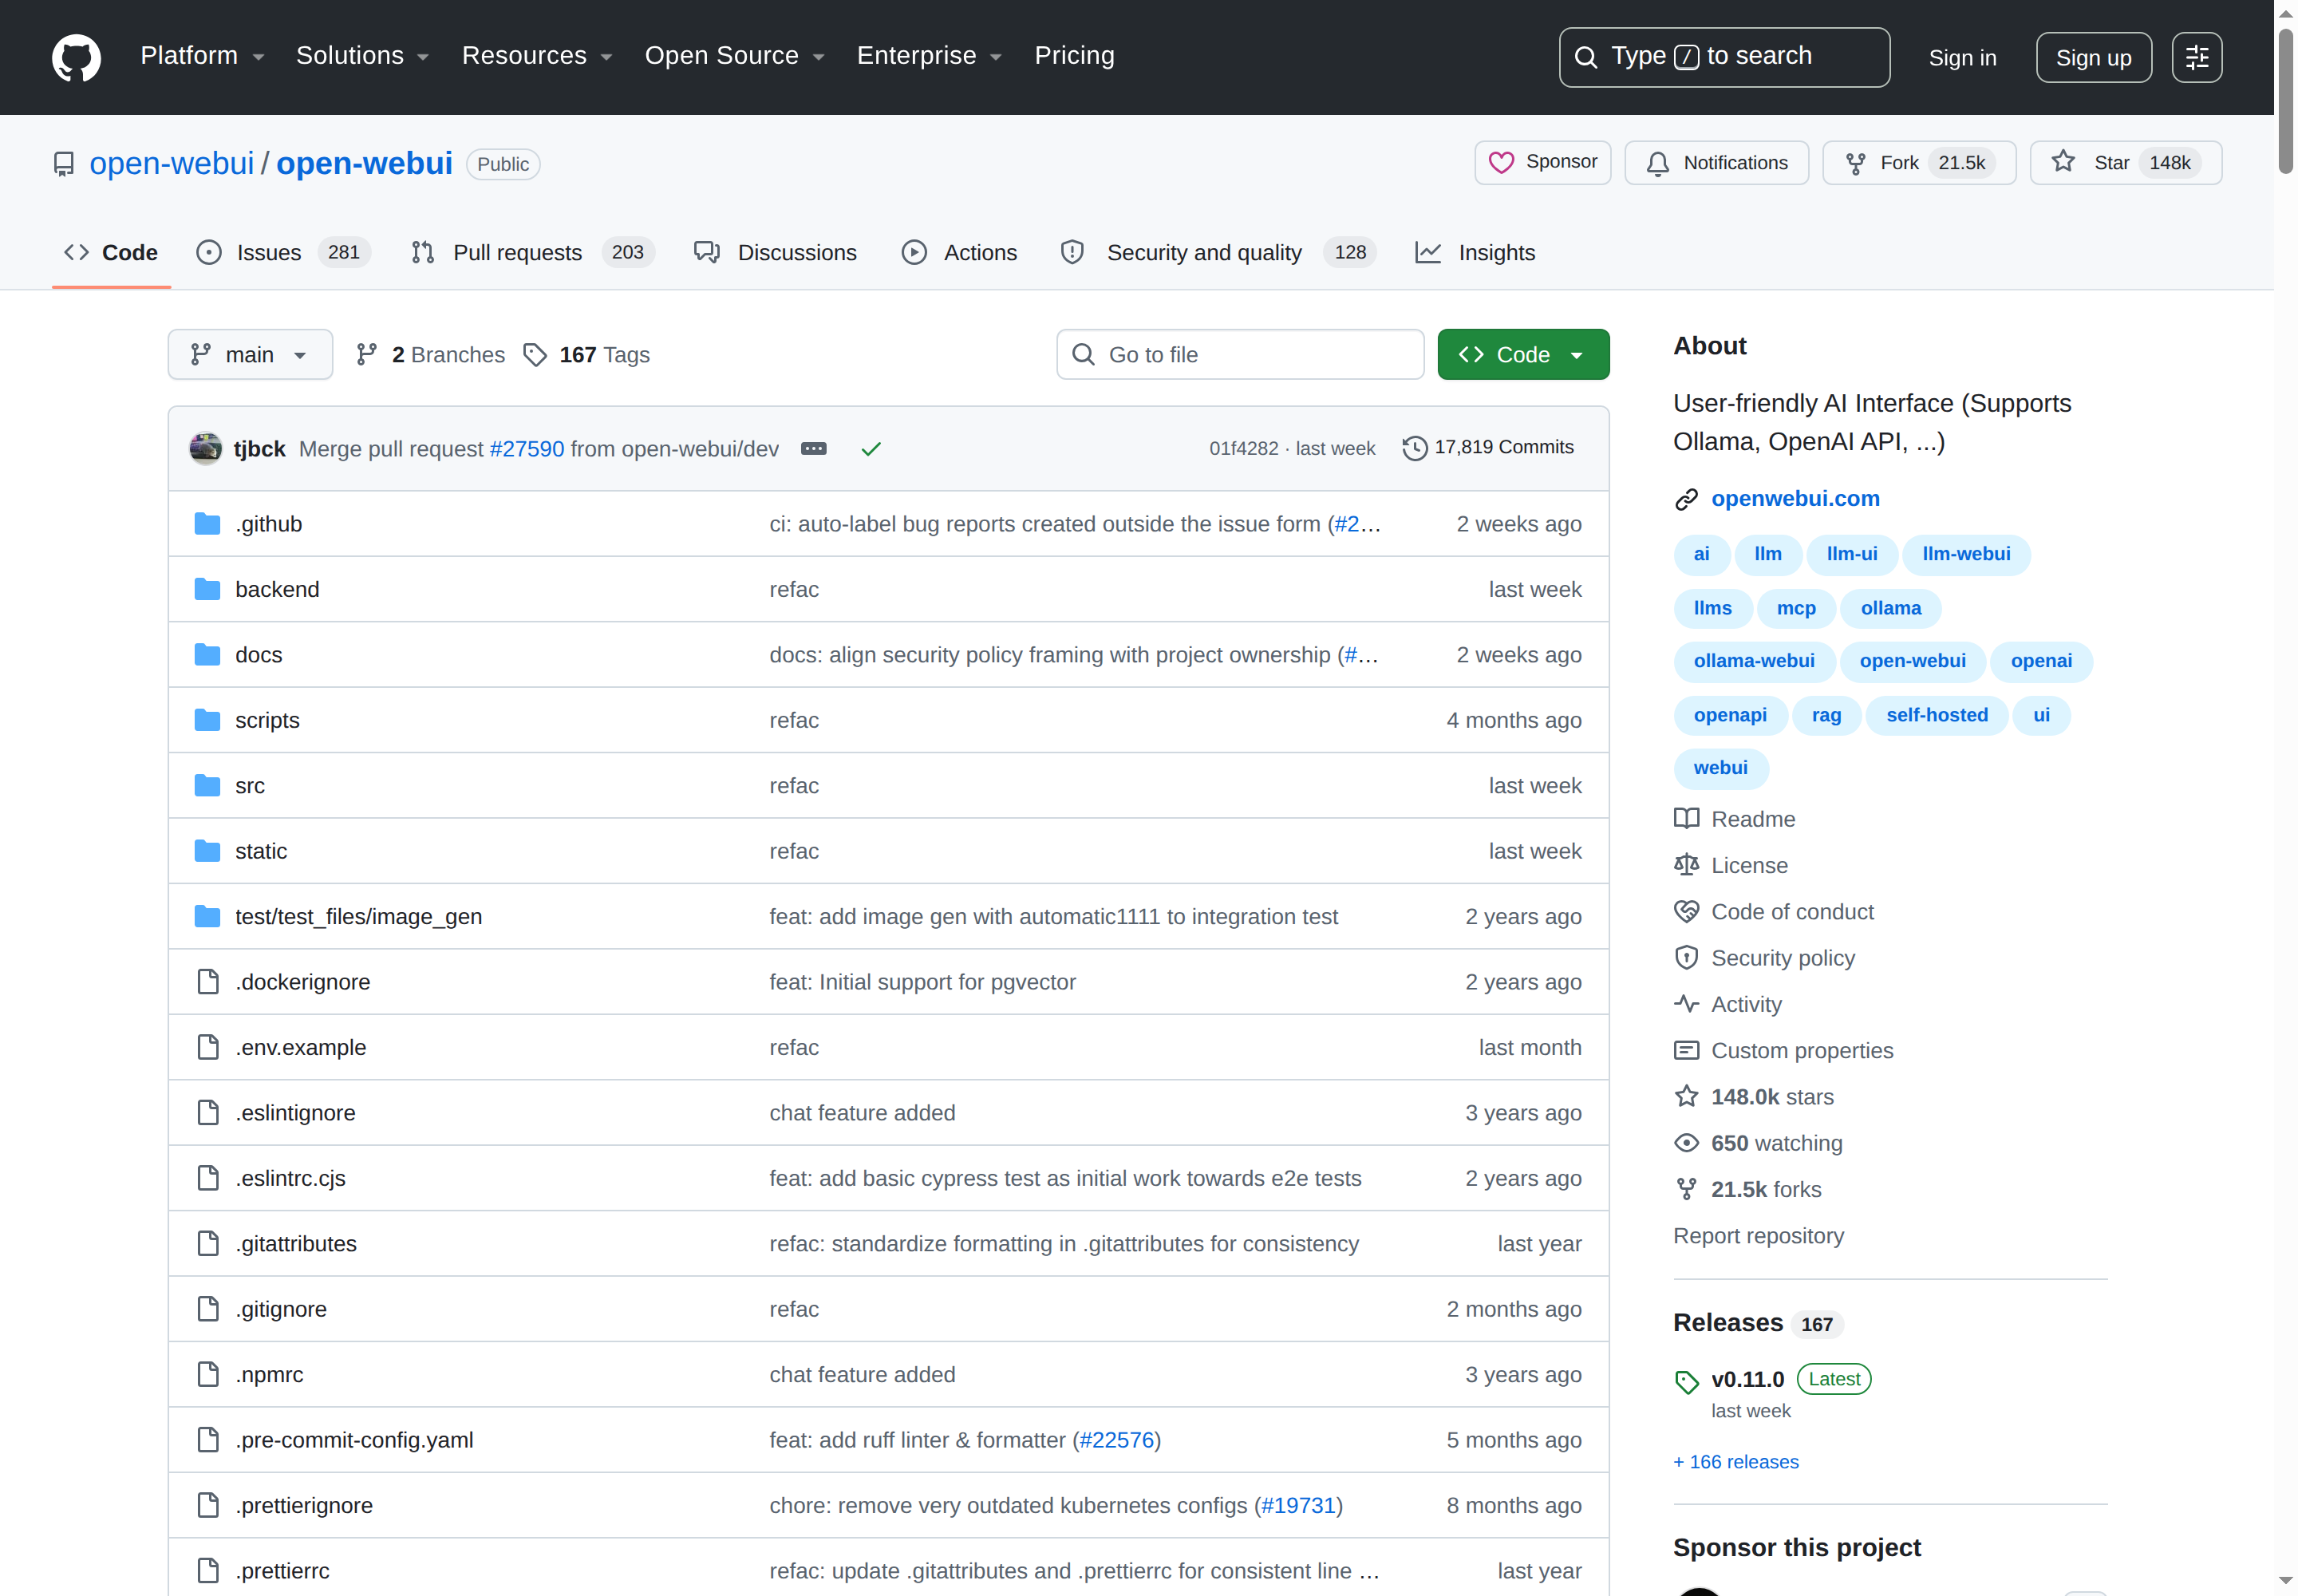Click the open-webui owner link
The width and height of the screenshot is (2298, 1596).
click(172, 163)
